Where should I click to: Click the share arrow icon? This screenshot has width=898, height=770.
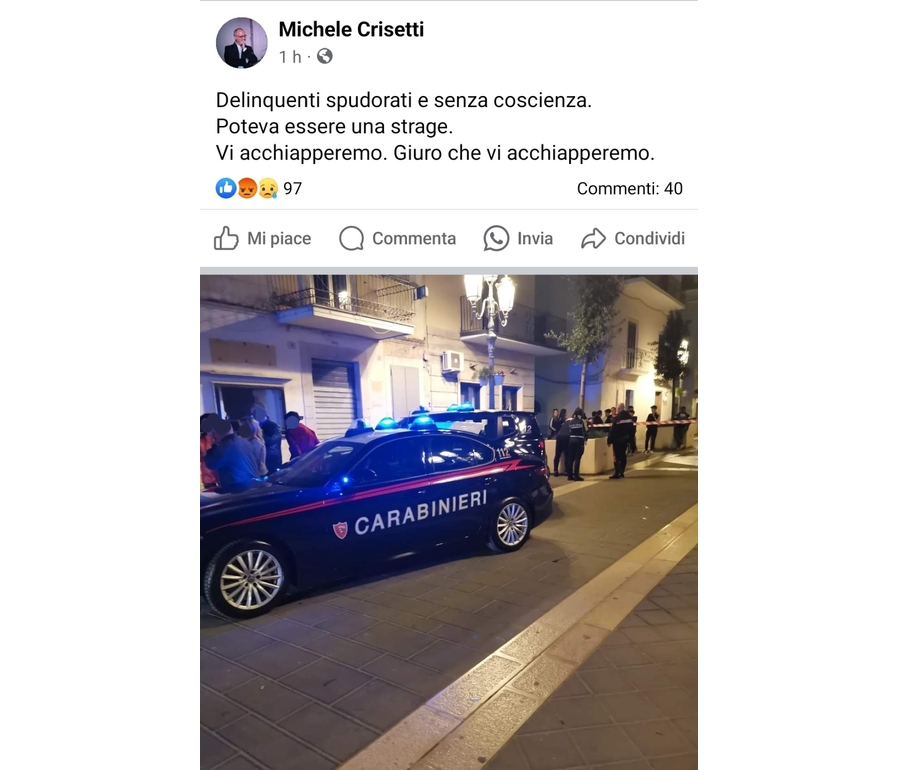coord(593,238)
